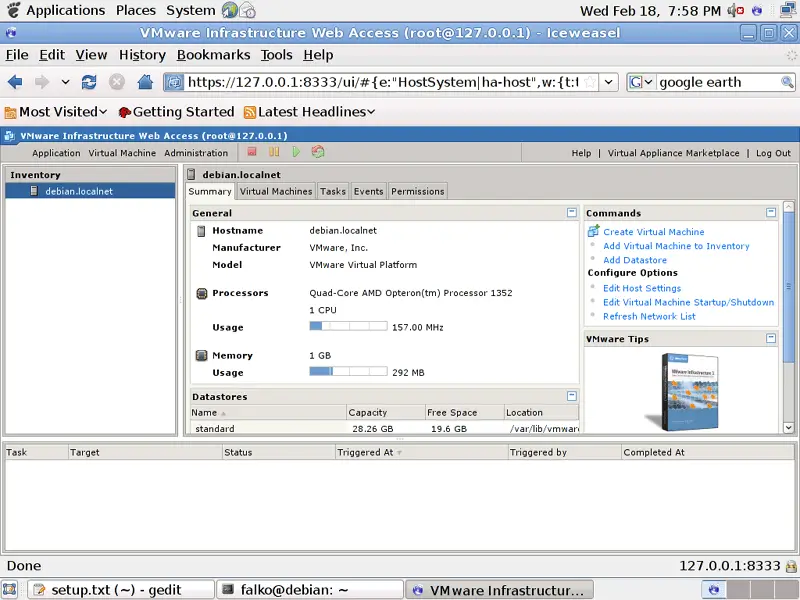800x600 pixels.
Task: Click the yellow Suspend icon in VMware toolbar
Action: click(274, 152)
